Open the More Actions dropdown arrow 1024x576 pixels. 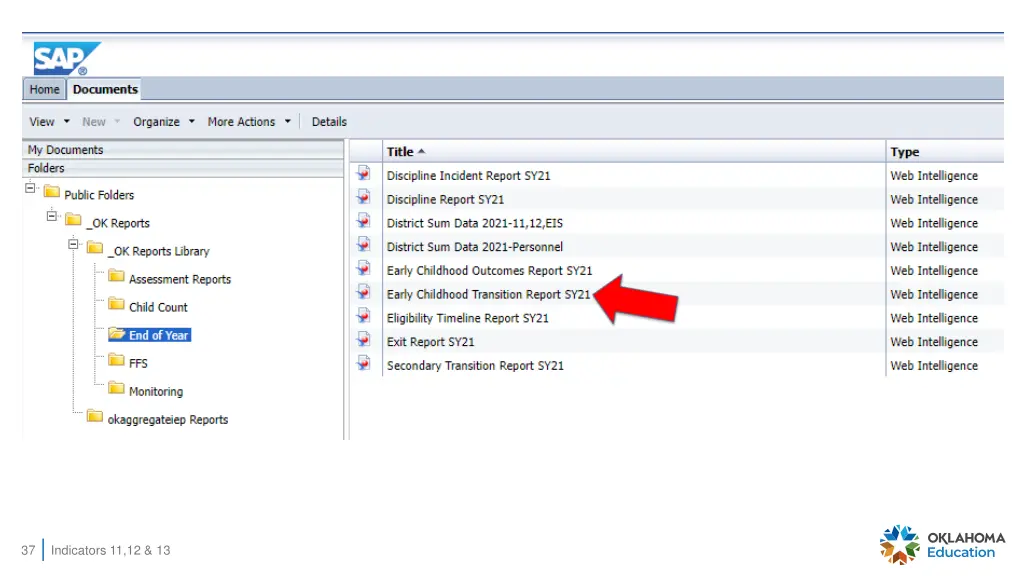[287, 121]
